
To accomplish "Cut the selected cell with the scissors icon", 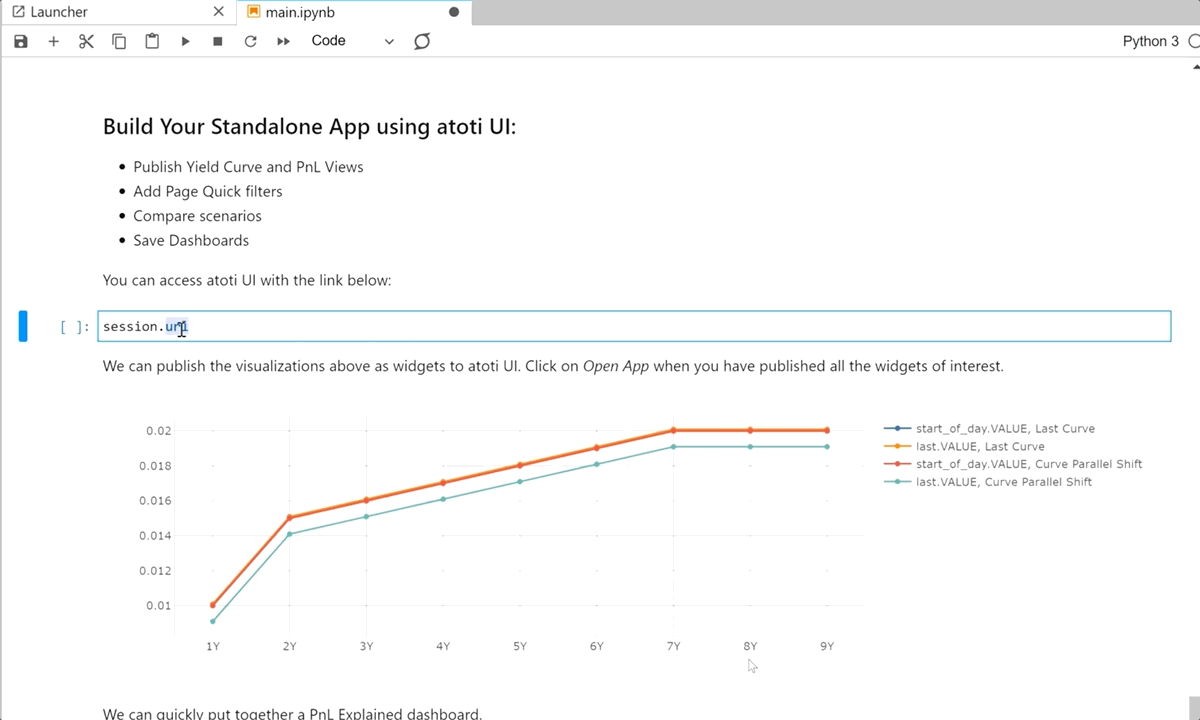I will pos(86,41).
